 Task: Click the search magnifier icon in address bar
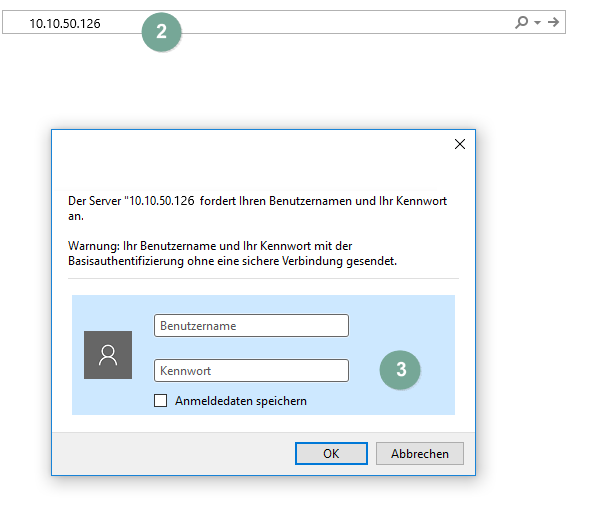pyautogui.click(x=521, y=22)
